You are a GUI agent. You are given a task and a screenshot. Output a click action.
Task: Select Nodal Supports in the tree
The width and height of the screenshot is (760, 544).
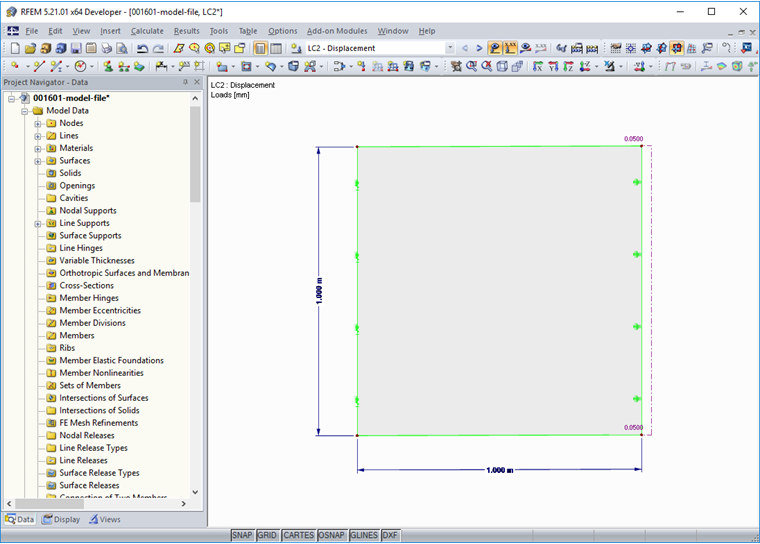pos(88,210)
